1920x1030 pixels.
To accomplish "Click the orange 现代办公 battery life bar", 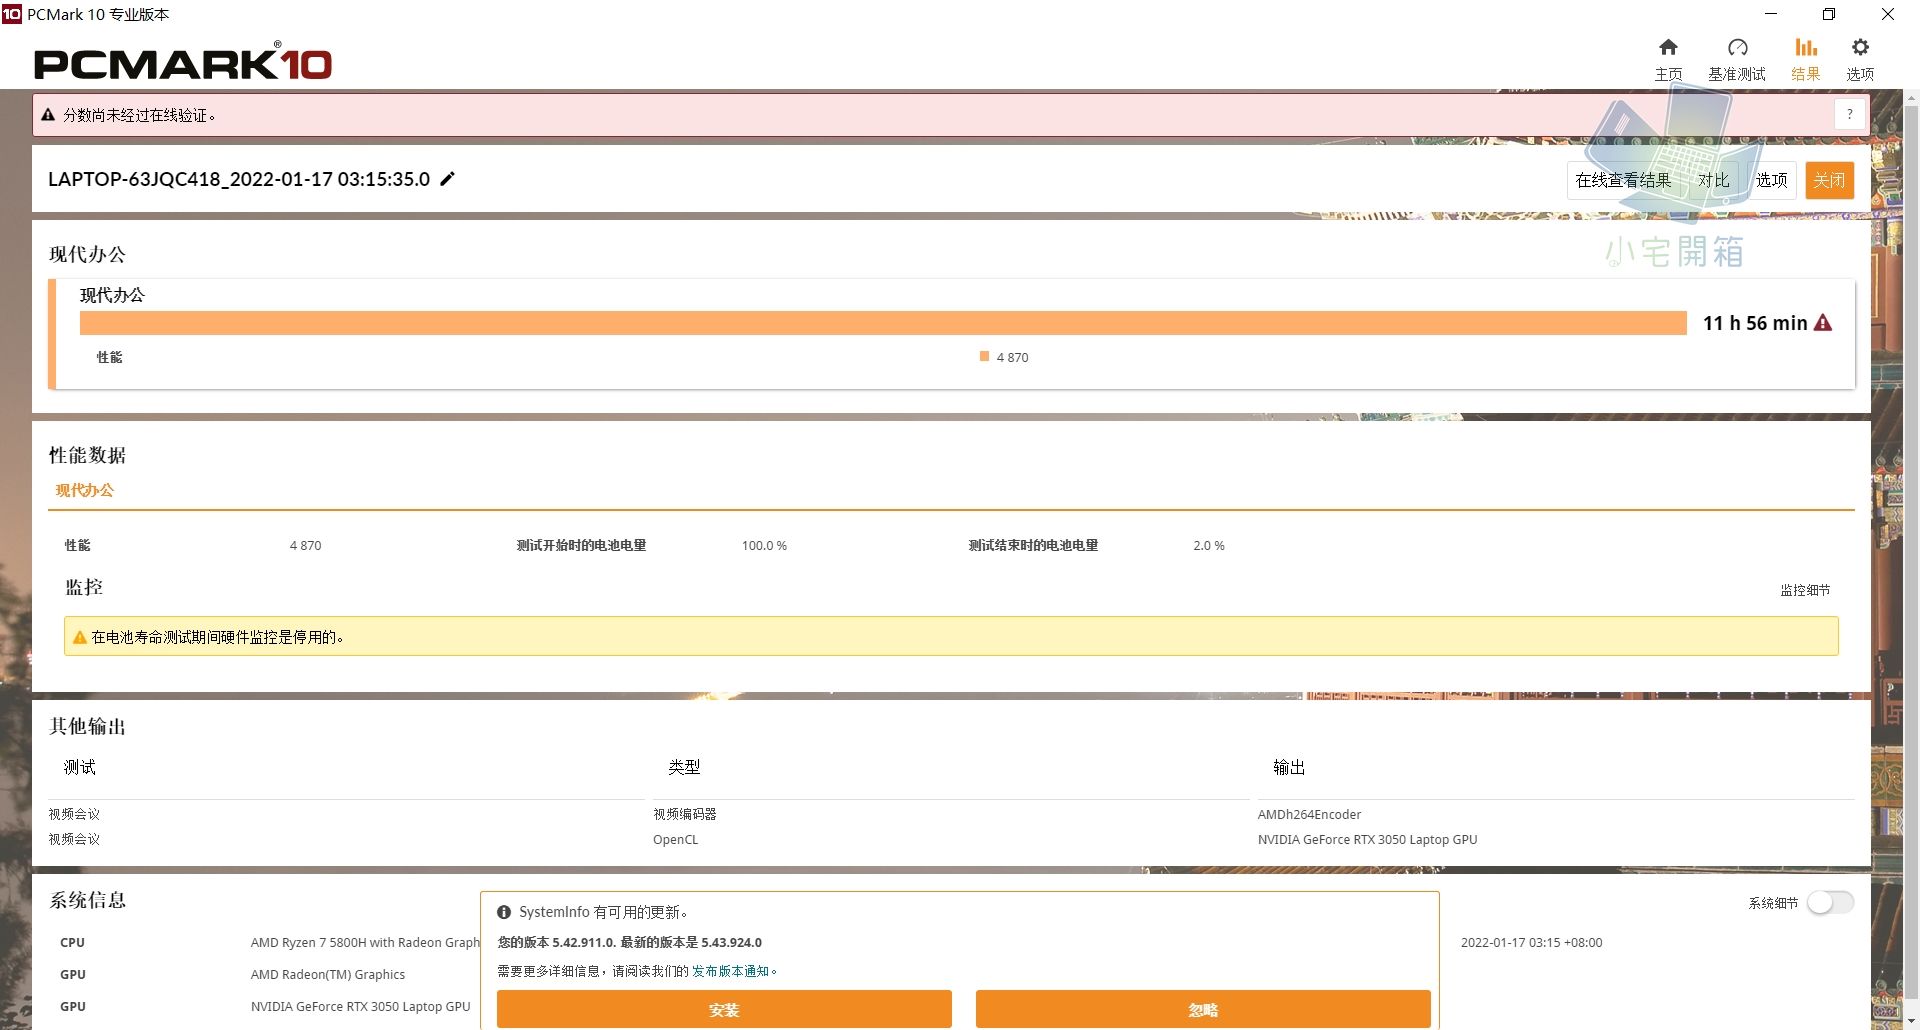I will coord(883,323).
